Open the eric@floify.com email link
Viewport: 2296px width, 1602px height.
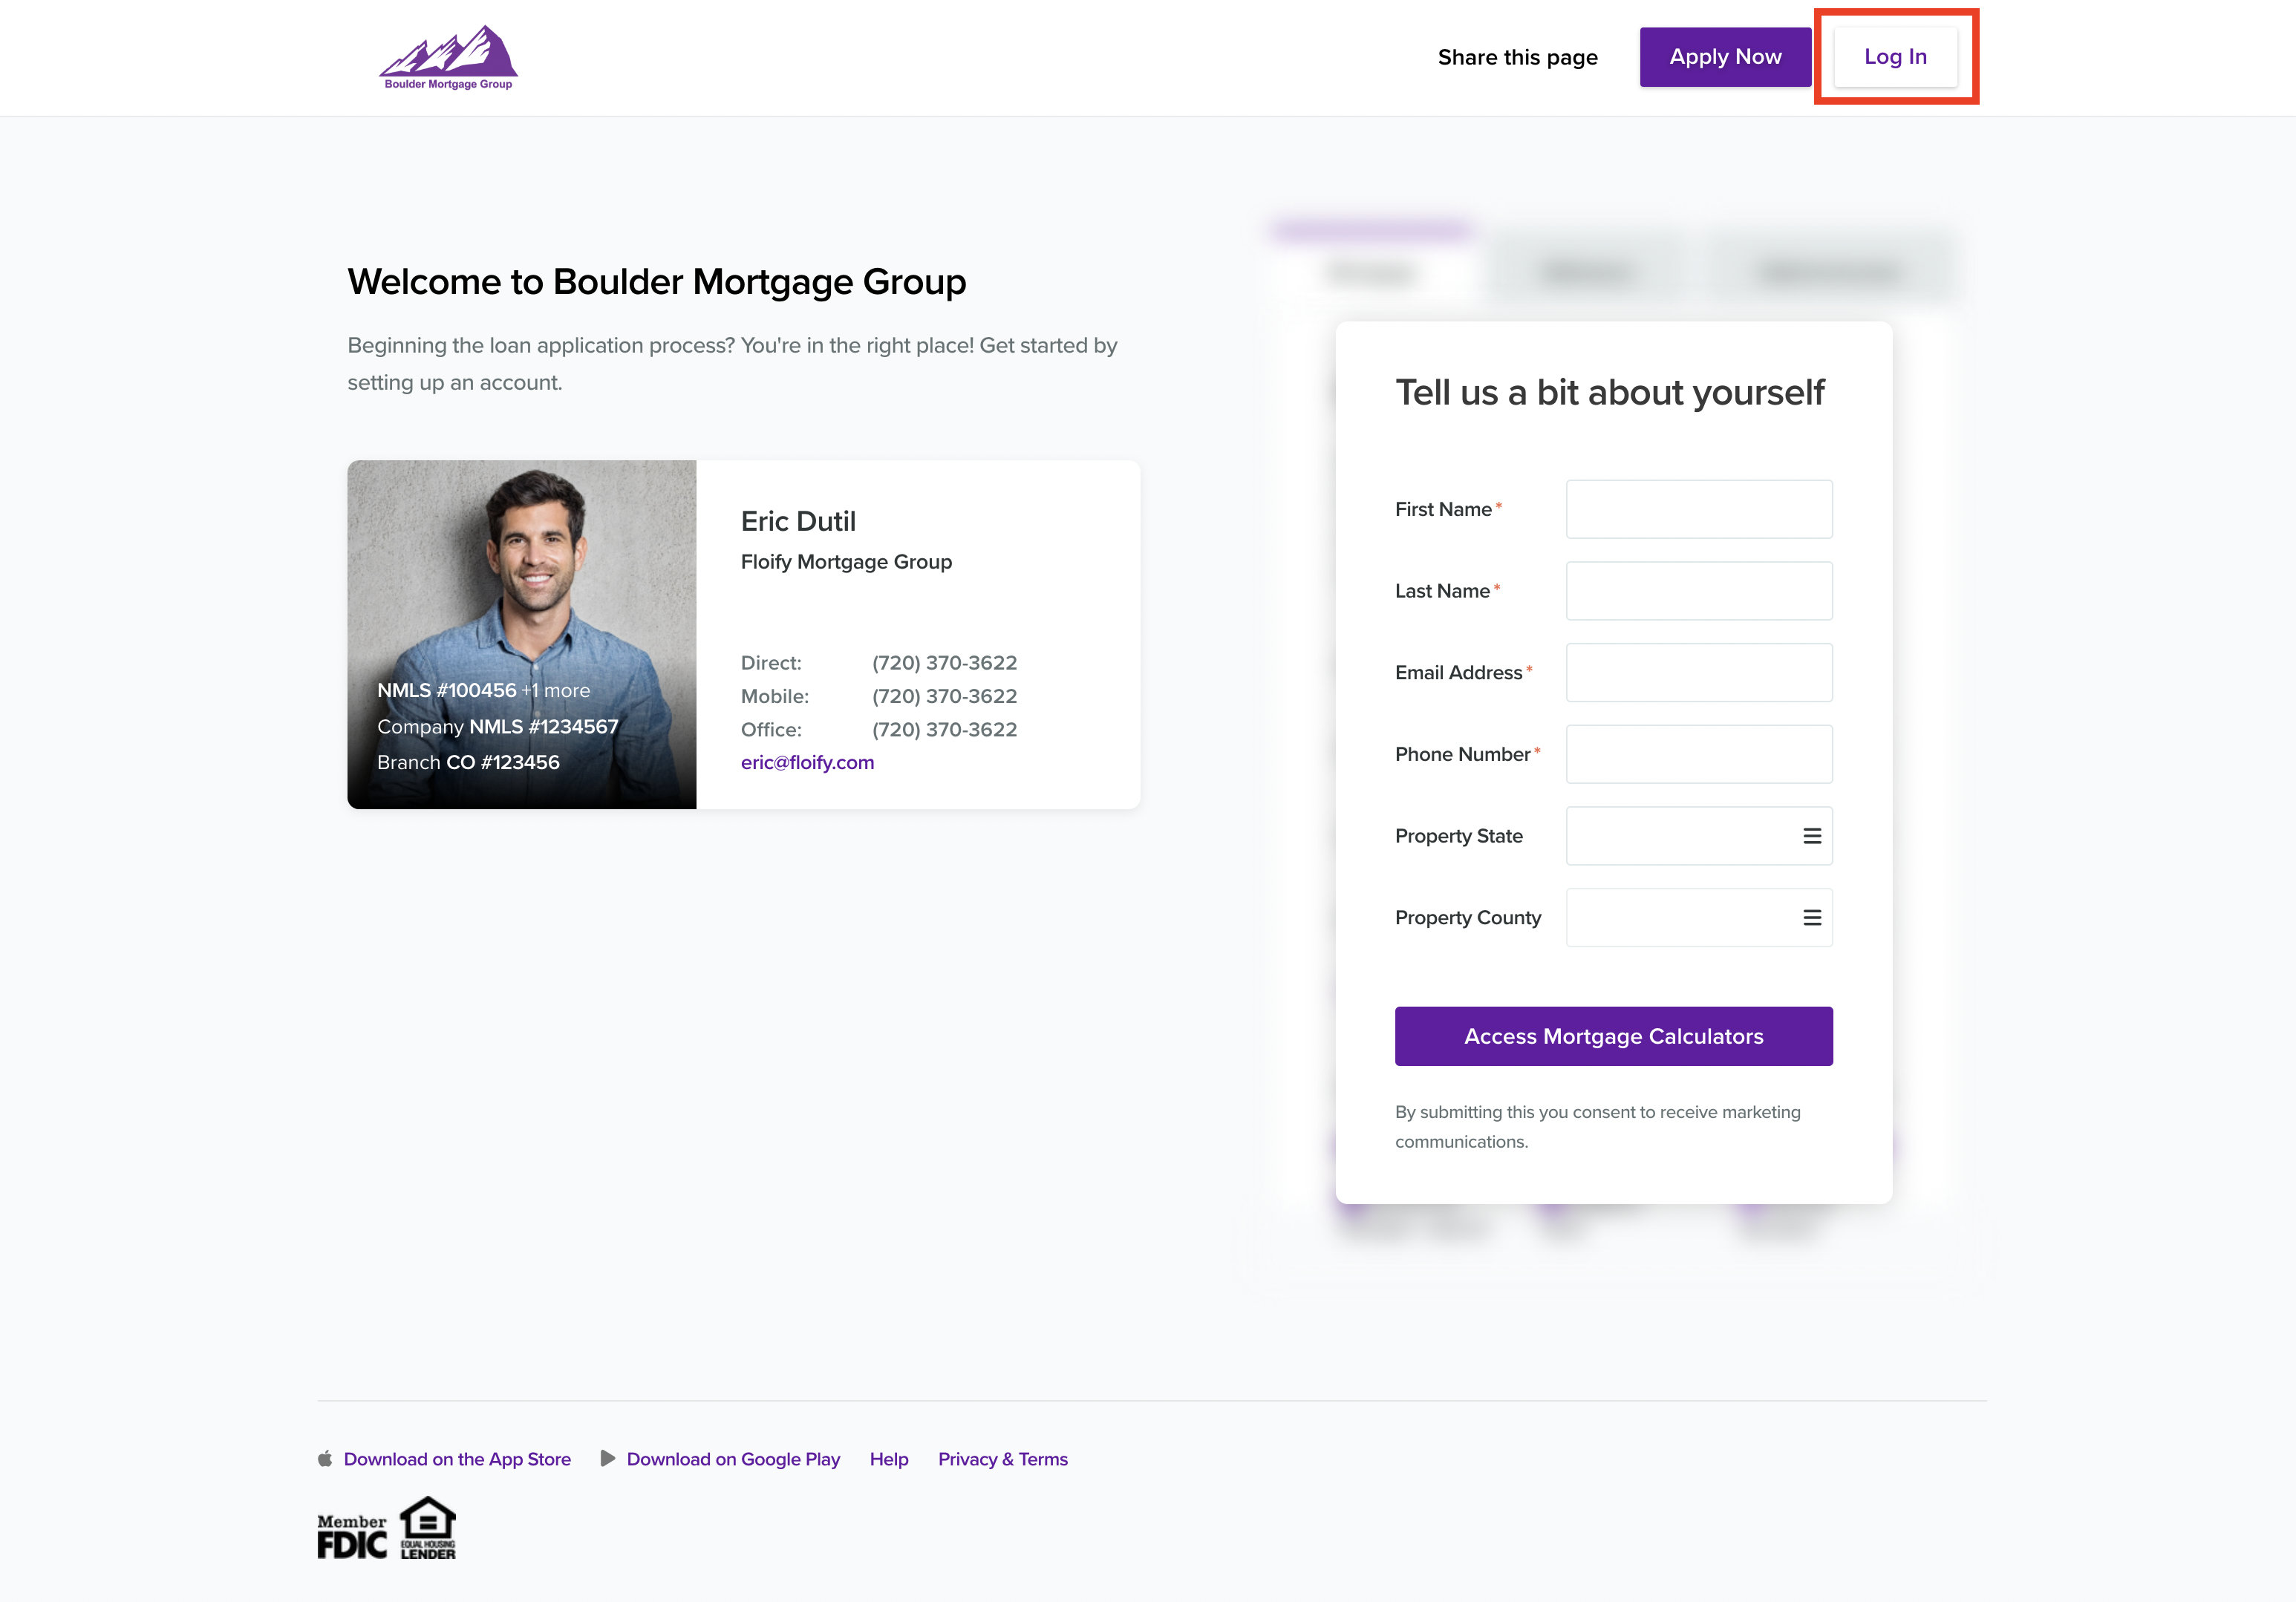tap(807, 762)
